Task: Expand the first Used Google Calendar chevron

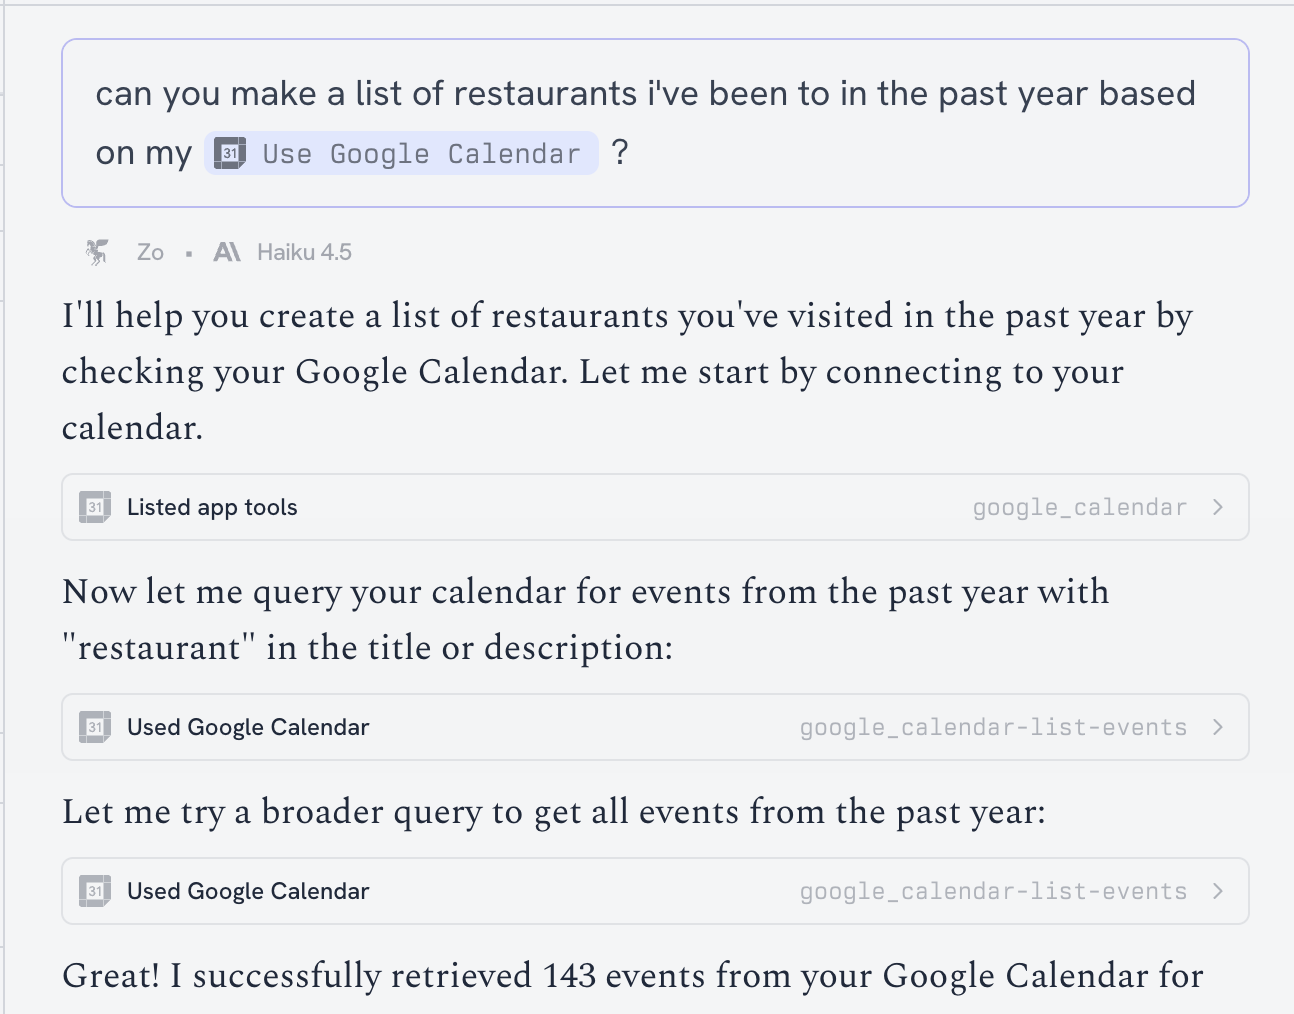Action: point(1217,727)
